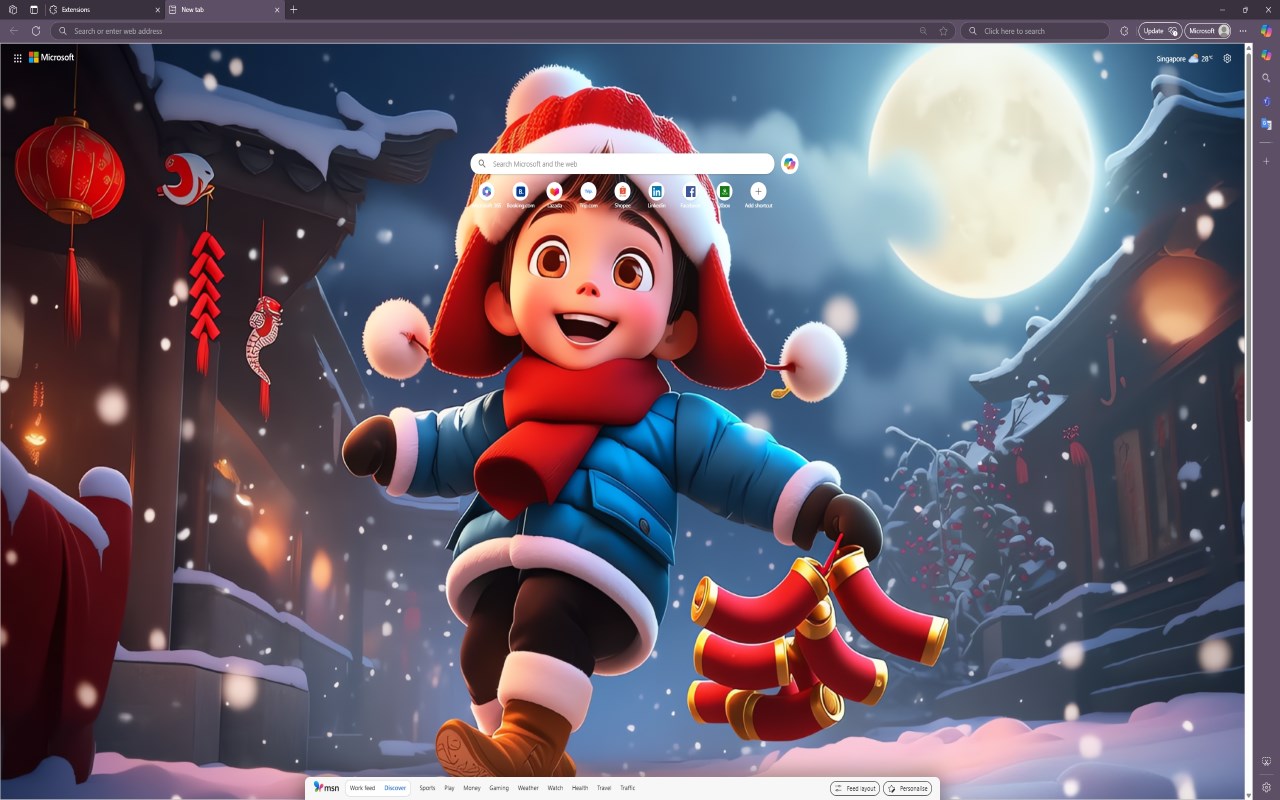Click the zoom magnifier icon in address bar
Image resolution: width=1280 pixels, height=800 pixels.
point(923,31)
